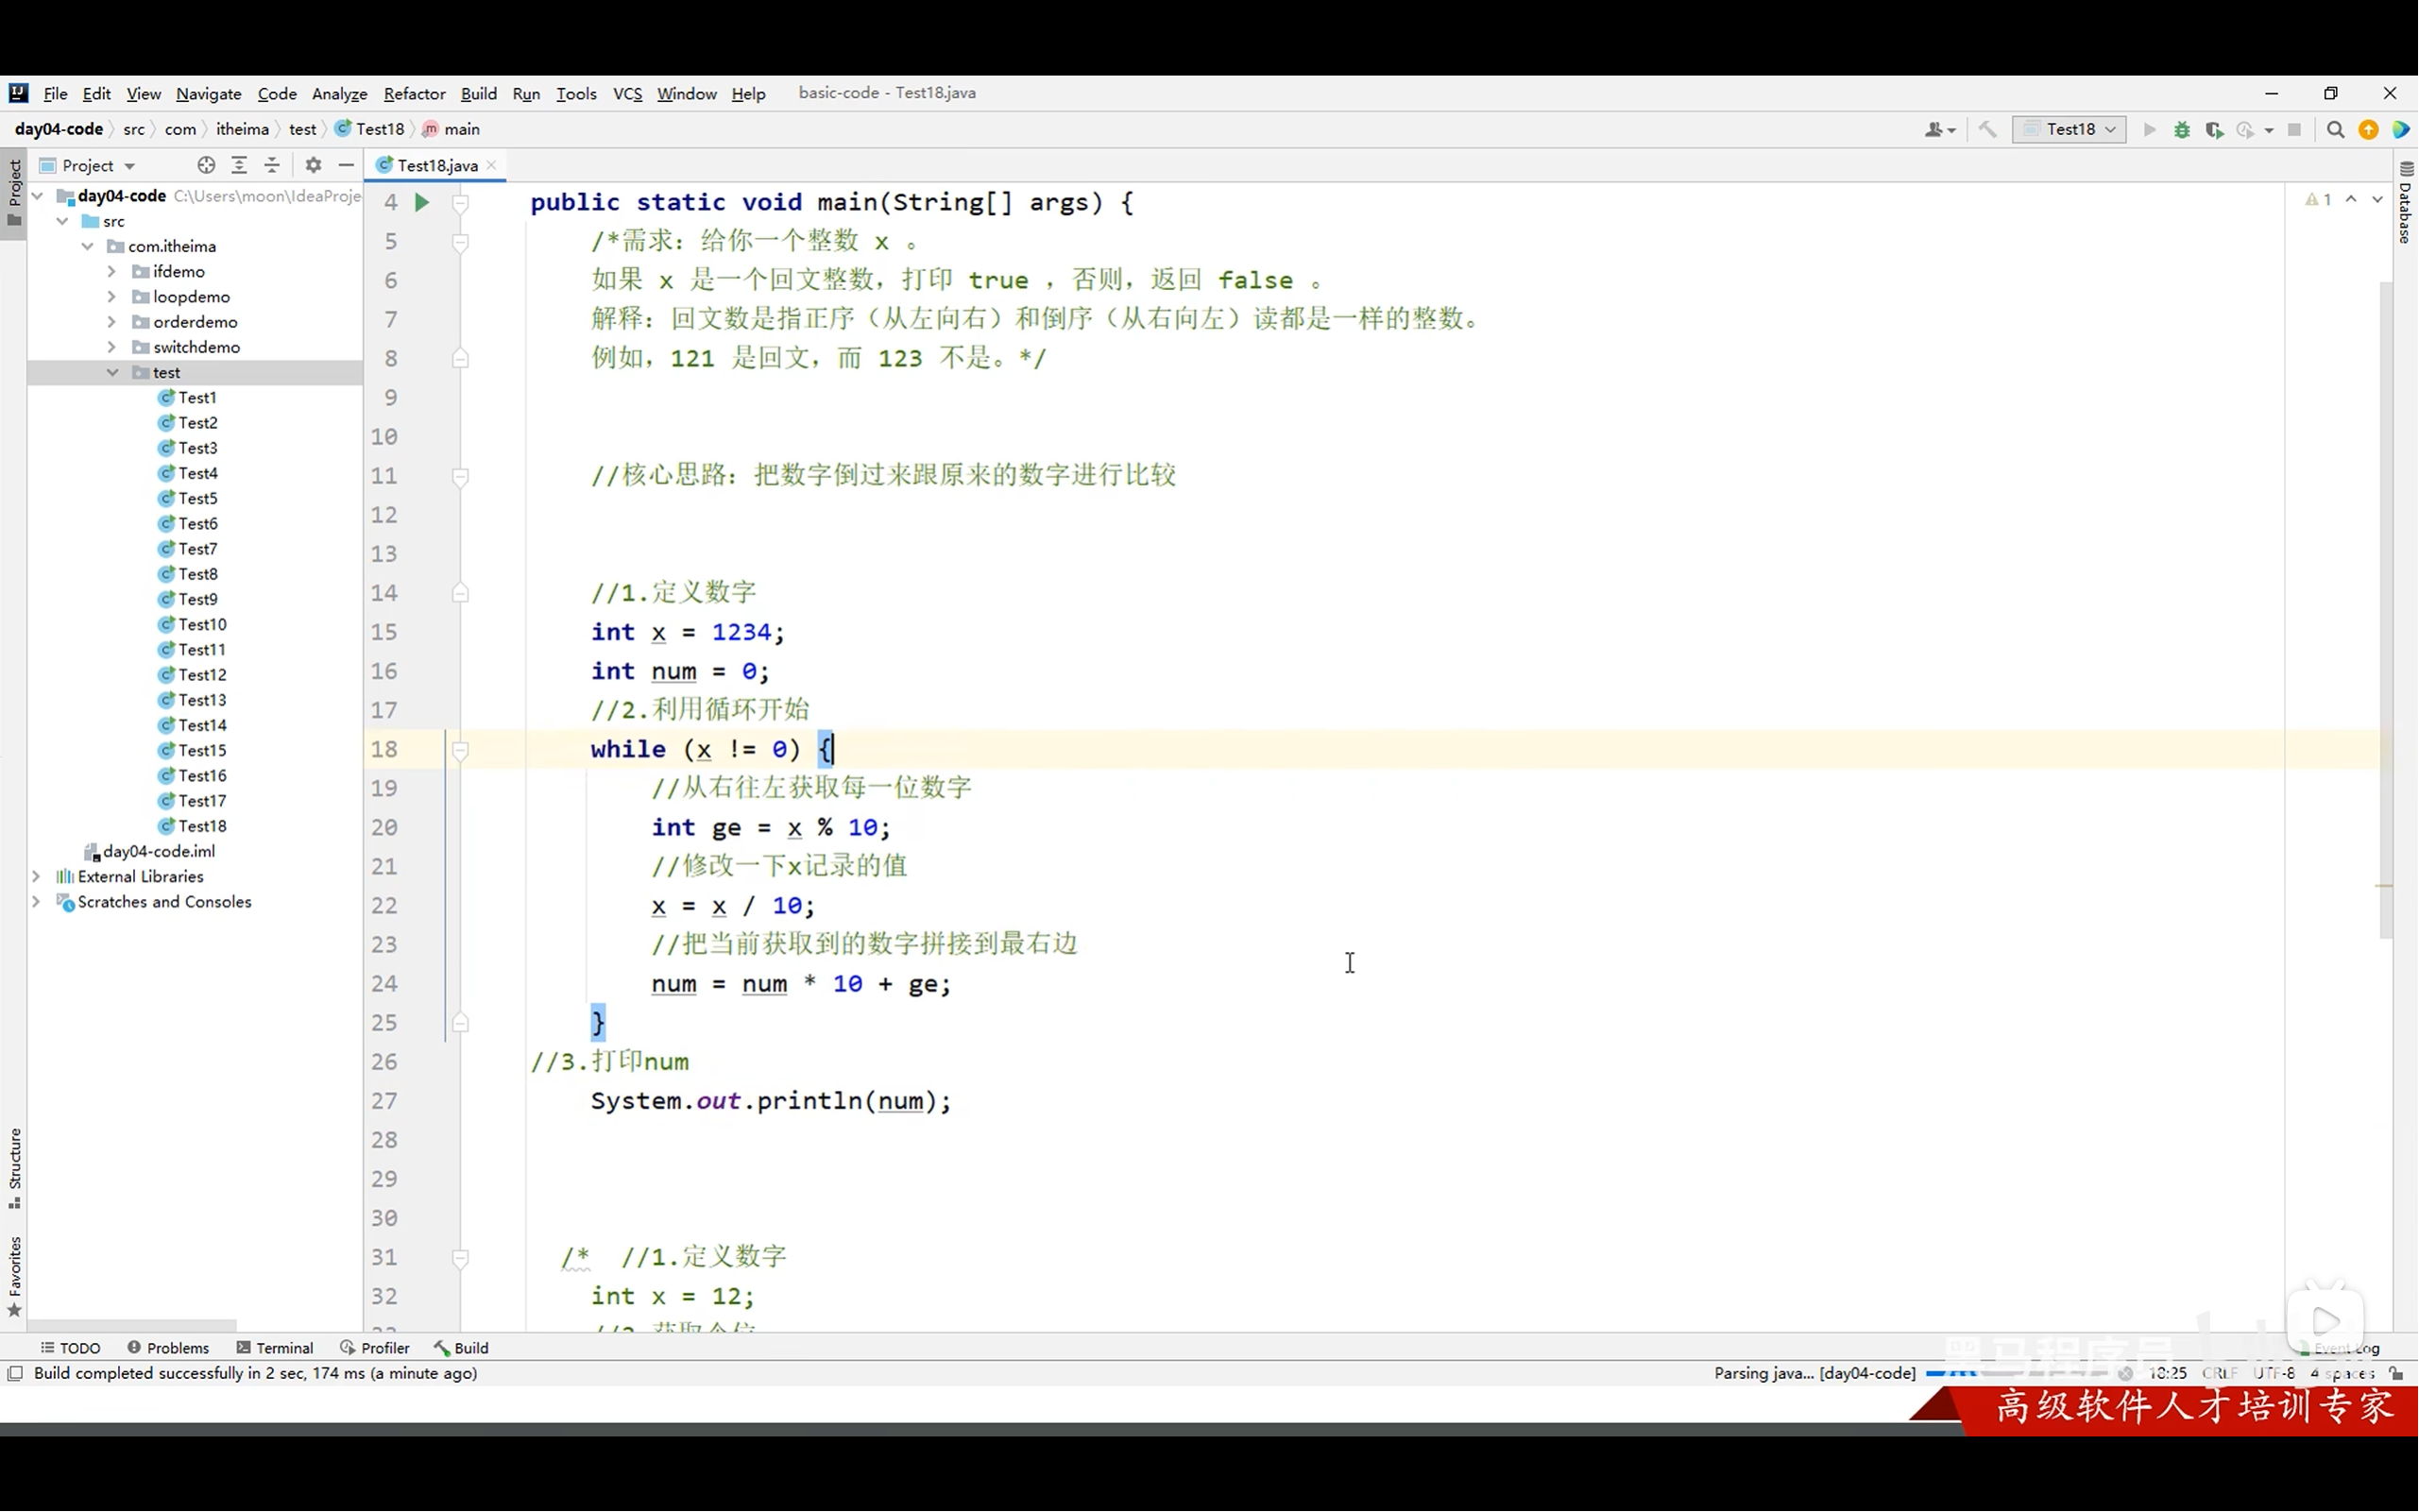Click the locate file target icon in Project panel
Viewport: 2419px width, 1512px height.
coord(206,166)
